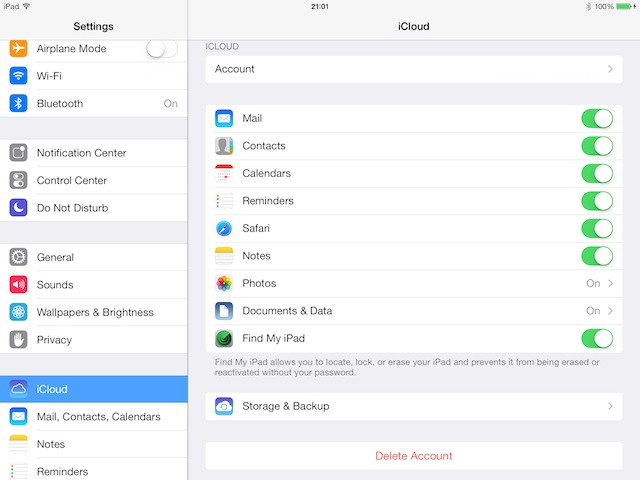Tap the Wi-Fi signal indicator in status bar
The height and width of the screenshot is (480, 640).
[x=27, y=6]
